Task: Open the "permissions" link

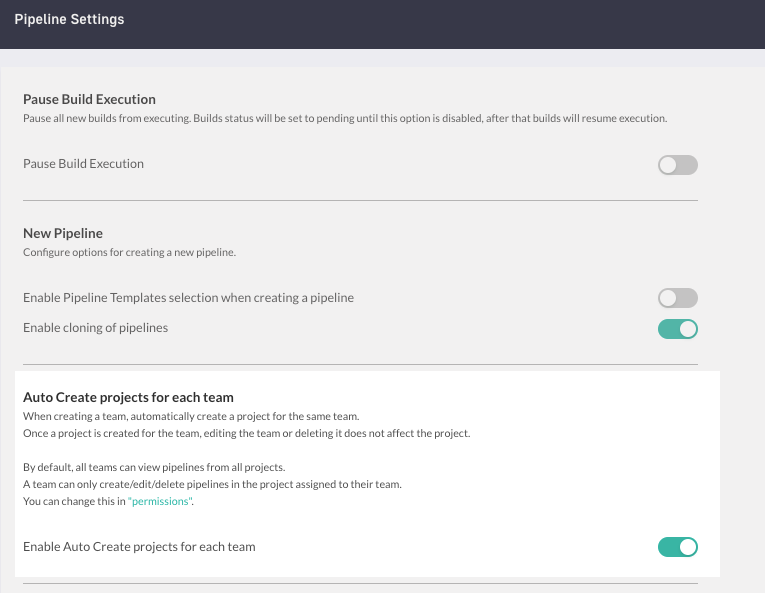Action: tap(160, 501)
